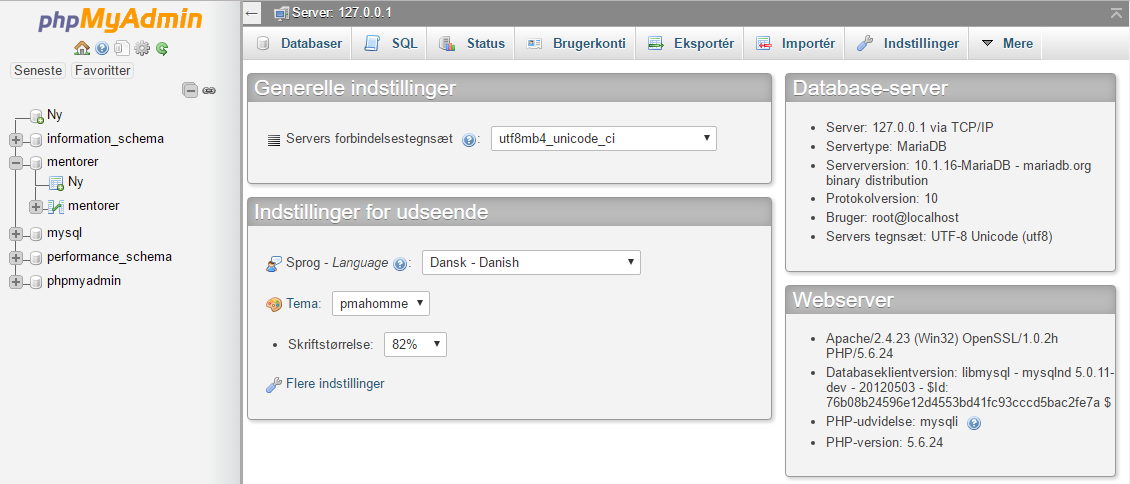Screen dimensions: 1130x484
Task: Click help icon beside Servers forbindelsestegnsæt
Action: coord(469,140)
